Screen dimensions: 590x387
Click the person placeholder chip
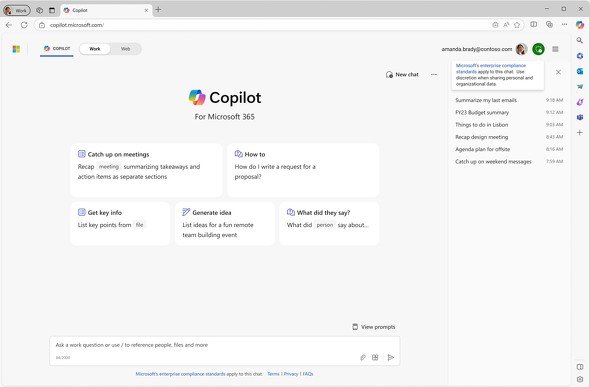(325, 225)
